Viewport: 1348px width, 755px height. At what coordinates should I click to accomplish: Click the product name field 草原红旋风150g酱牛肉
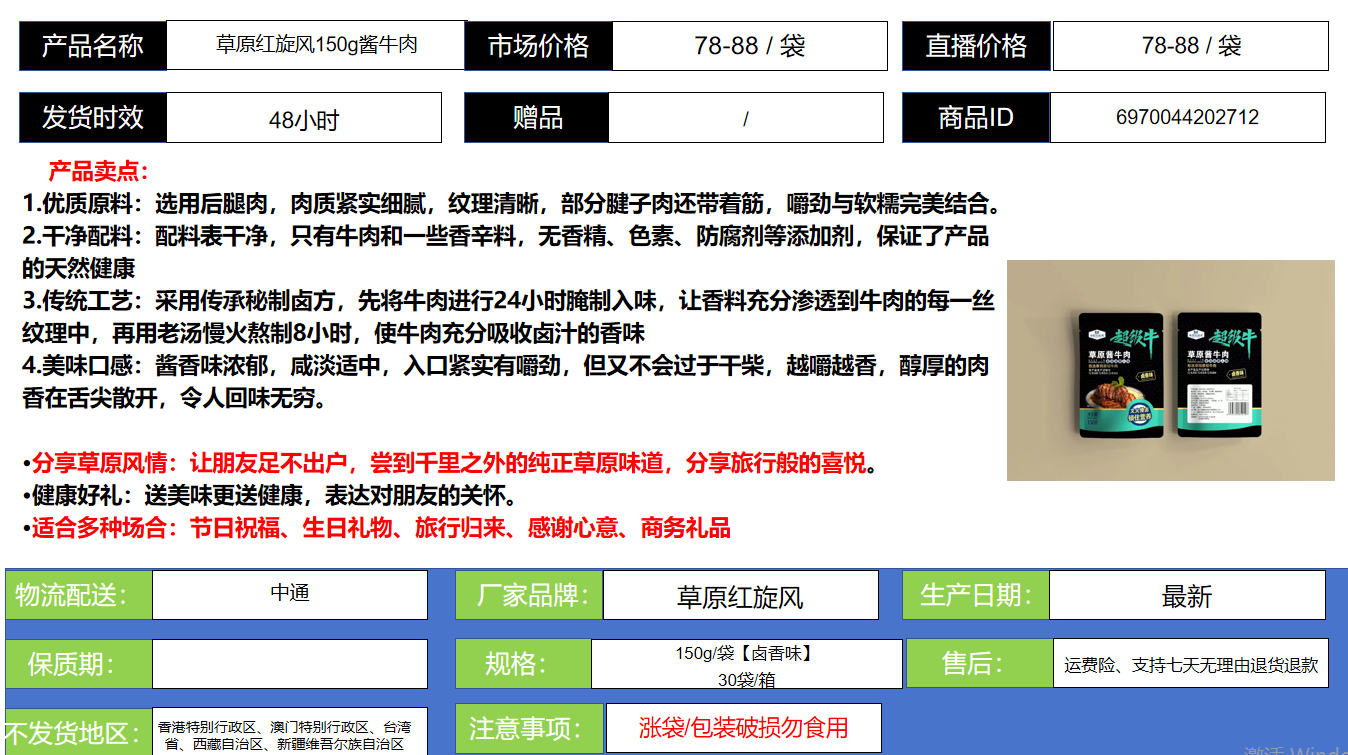tap(316, 45)
